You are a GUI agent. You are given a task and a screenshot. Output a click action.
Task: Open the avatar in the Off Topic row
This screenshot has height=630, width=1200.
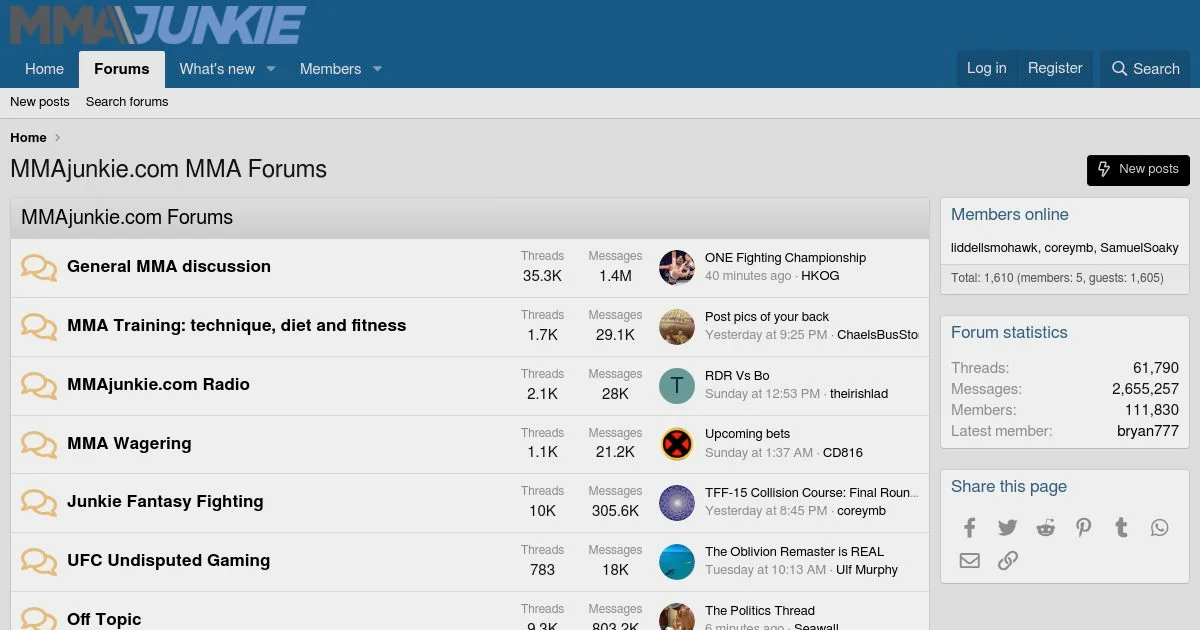coord(677,617)
